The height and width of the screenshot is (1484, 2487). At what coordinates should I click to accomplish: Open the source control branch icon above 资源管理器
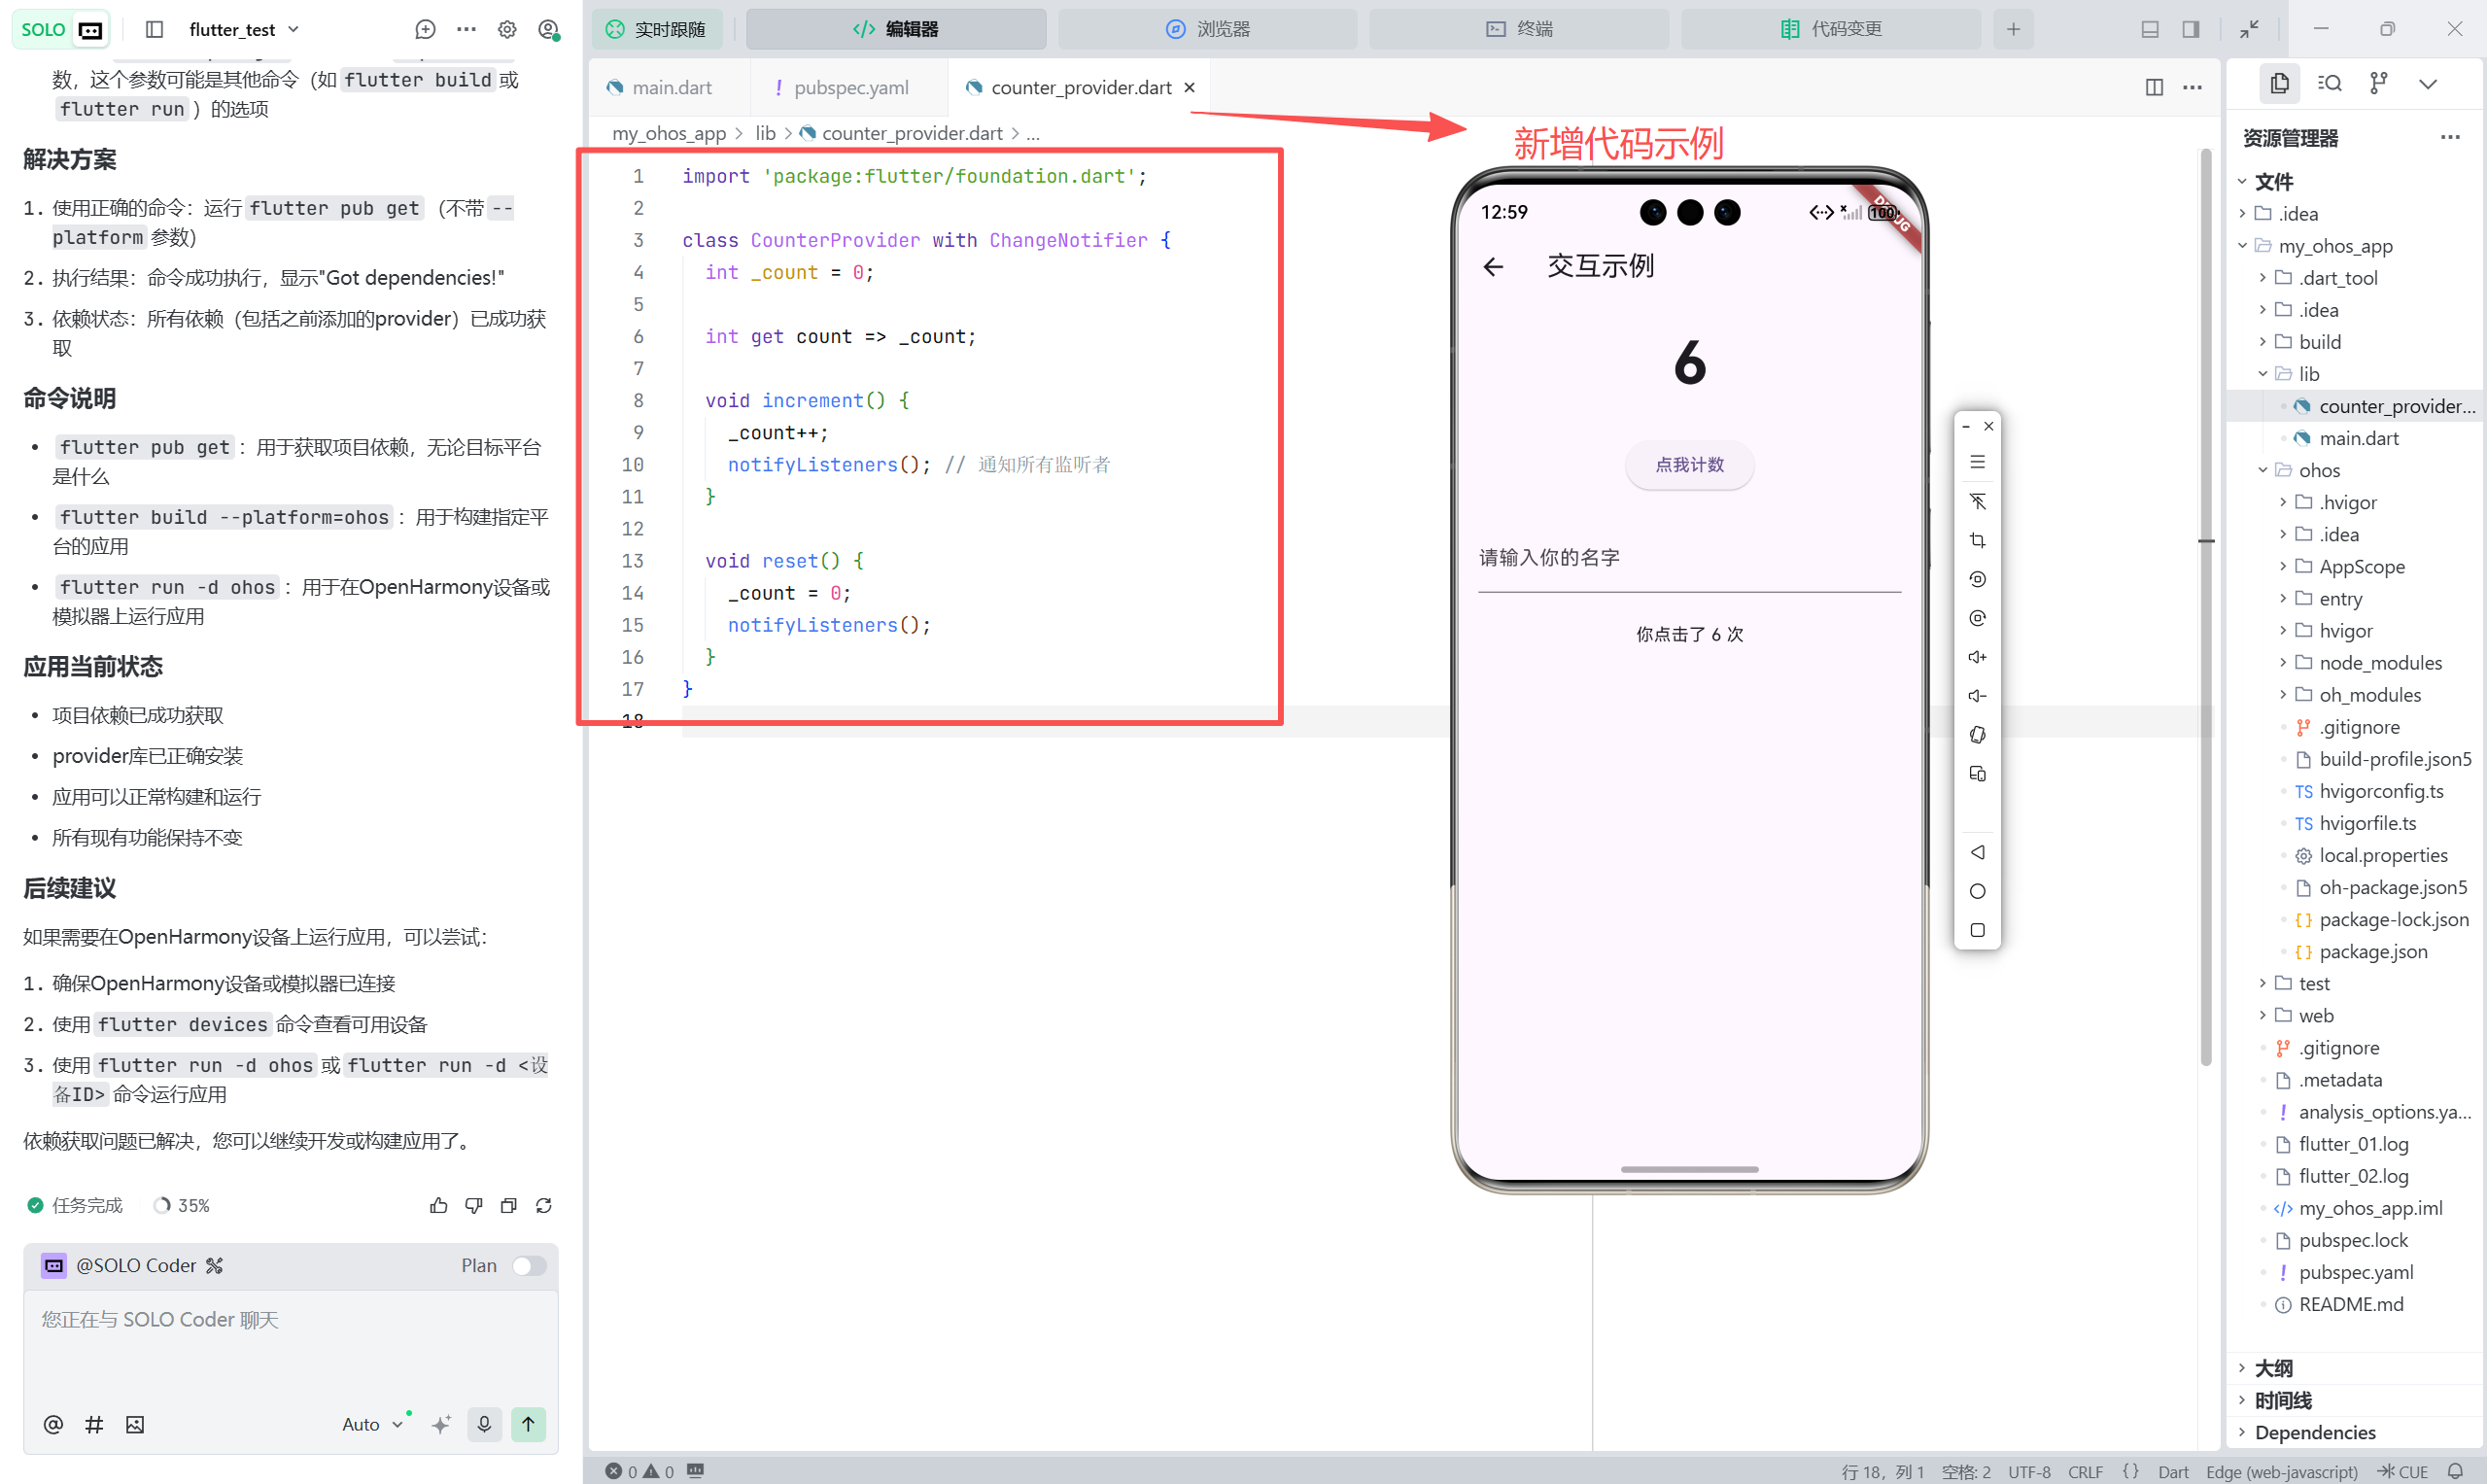pyautogui.click(x=2379, y=83)
